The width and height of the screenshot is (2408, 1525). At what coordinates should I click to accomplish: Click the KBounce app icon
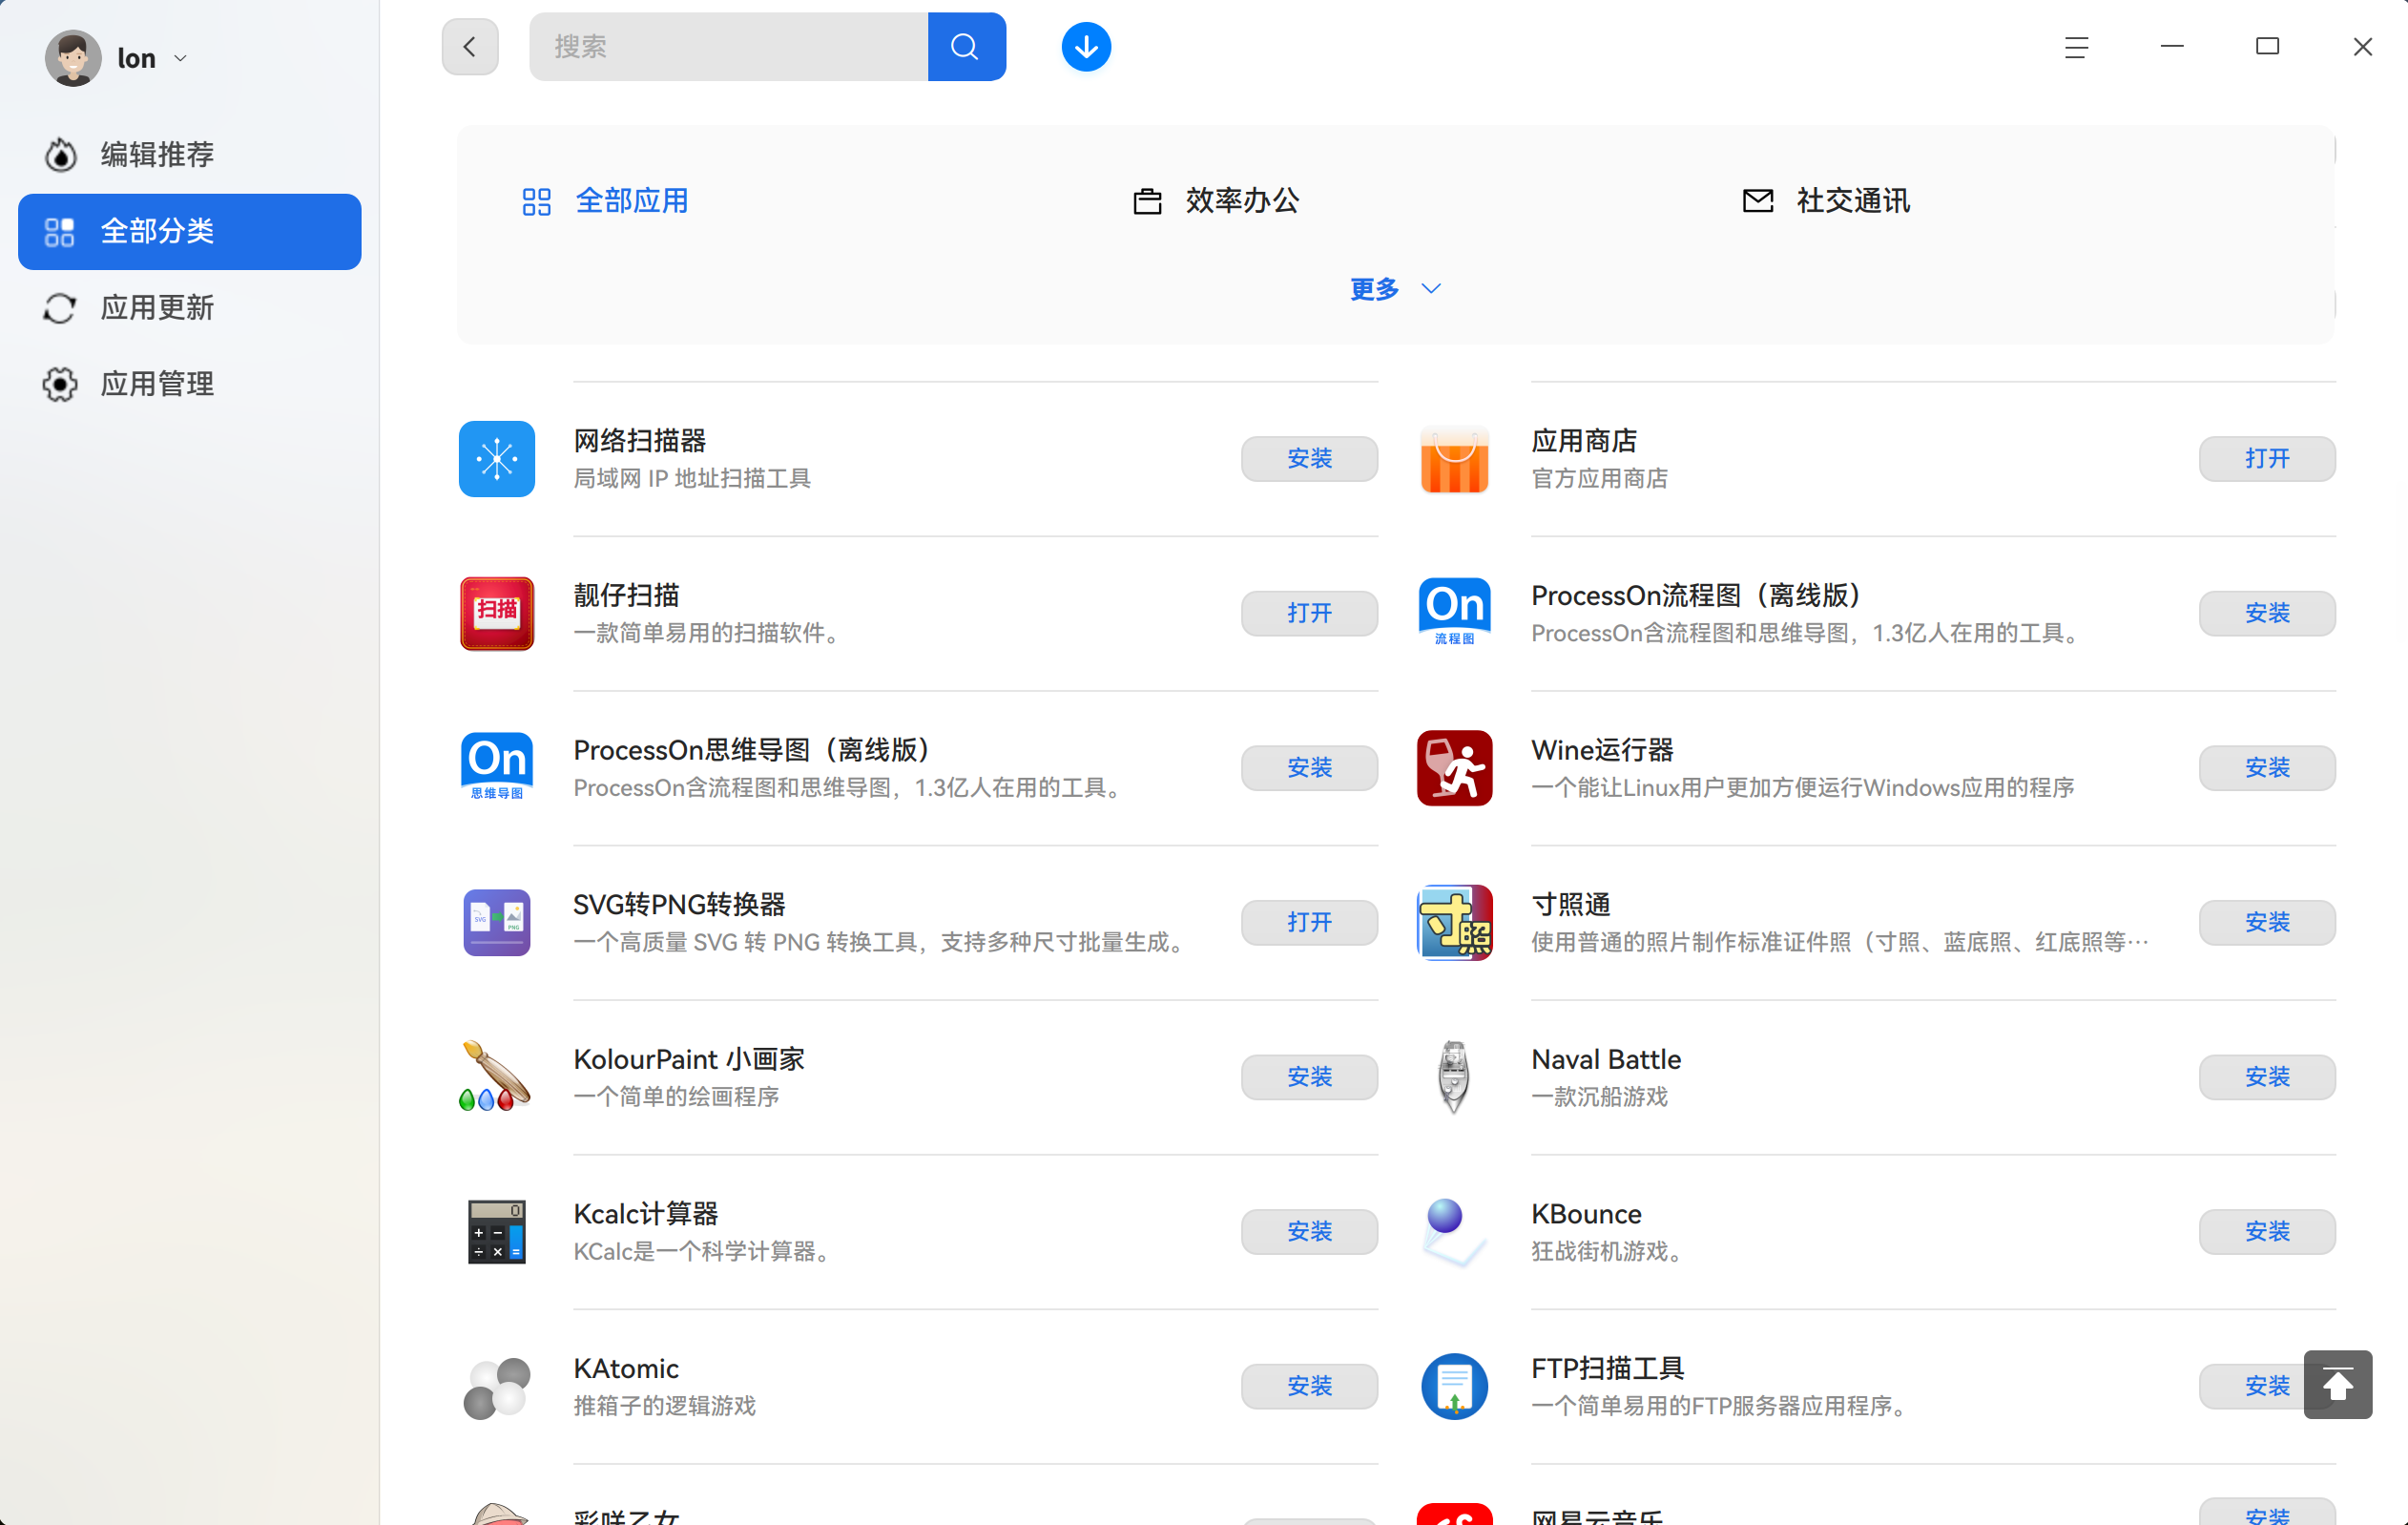(1454, 1231)
